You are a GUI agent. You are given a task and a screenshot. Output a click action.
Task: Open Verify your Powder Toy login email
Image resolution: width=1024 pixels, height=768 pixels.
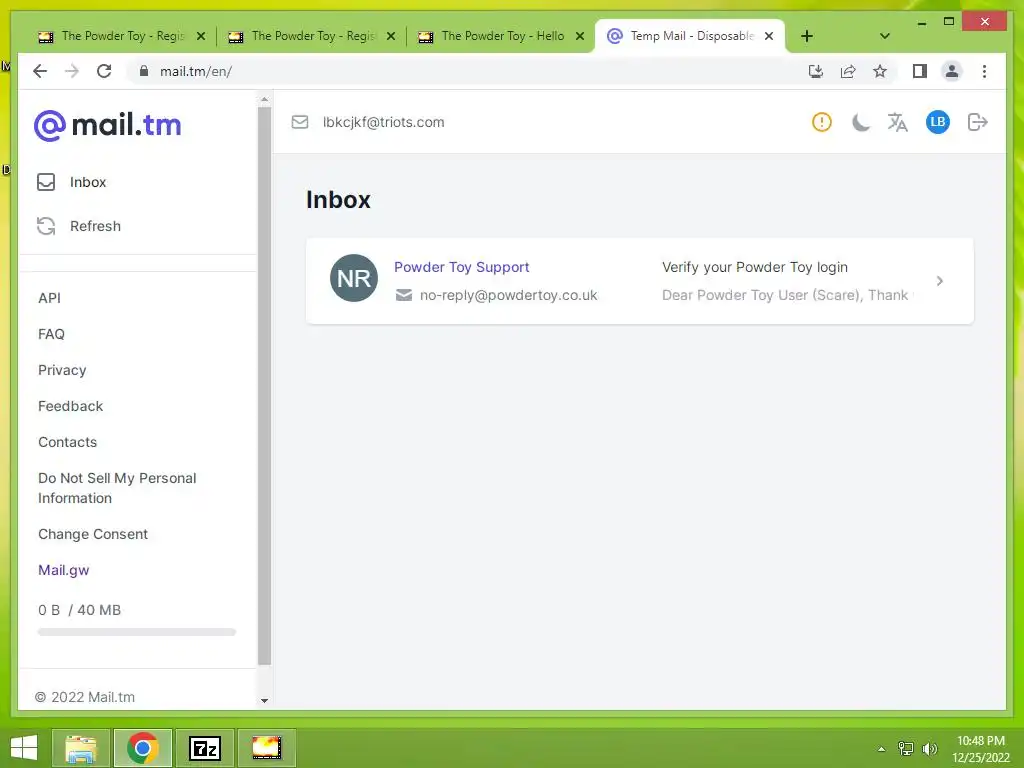coord(755,267)
